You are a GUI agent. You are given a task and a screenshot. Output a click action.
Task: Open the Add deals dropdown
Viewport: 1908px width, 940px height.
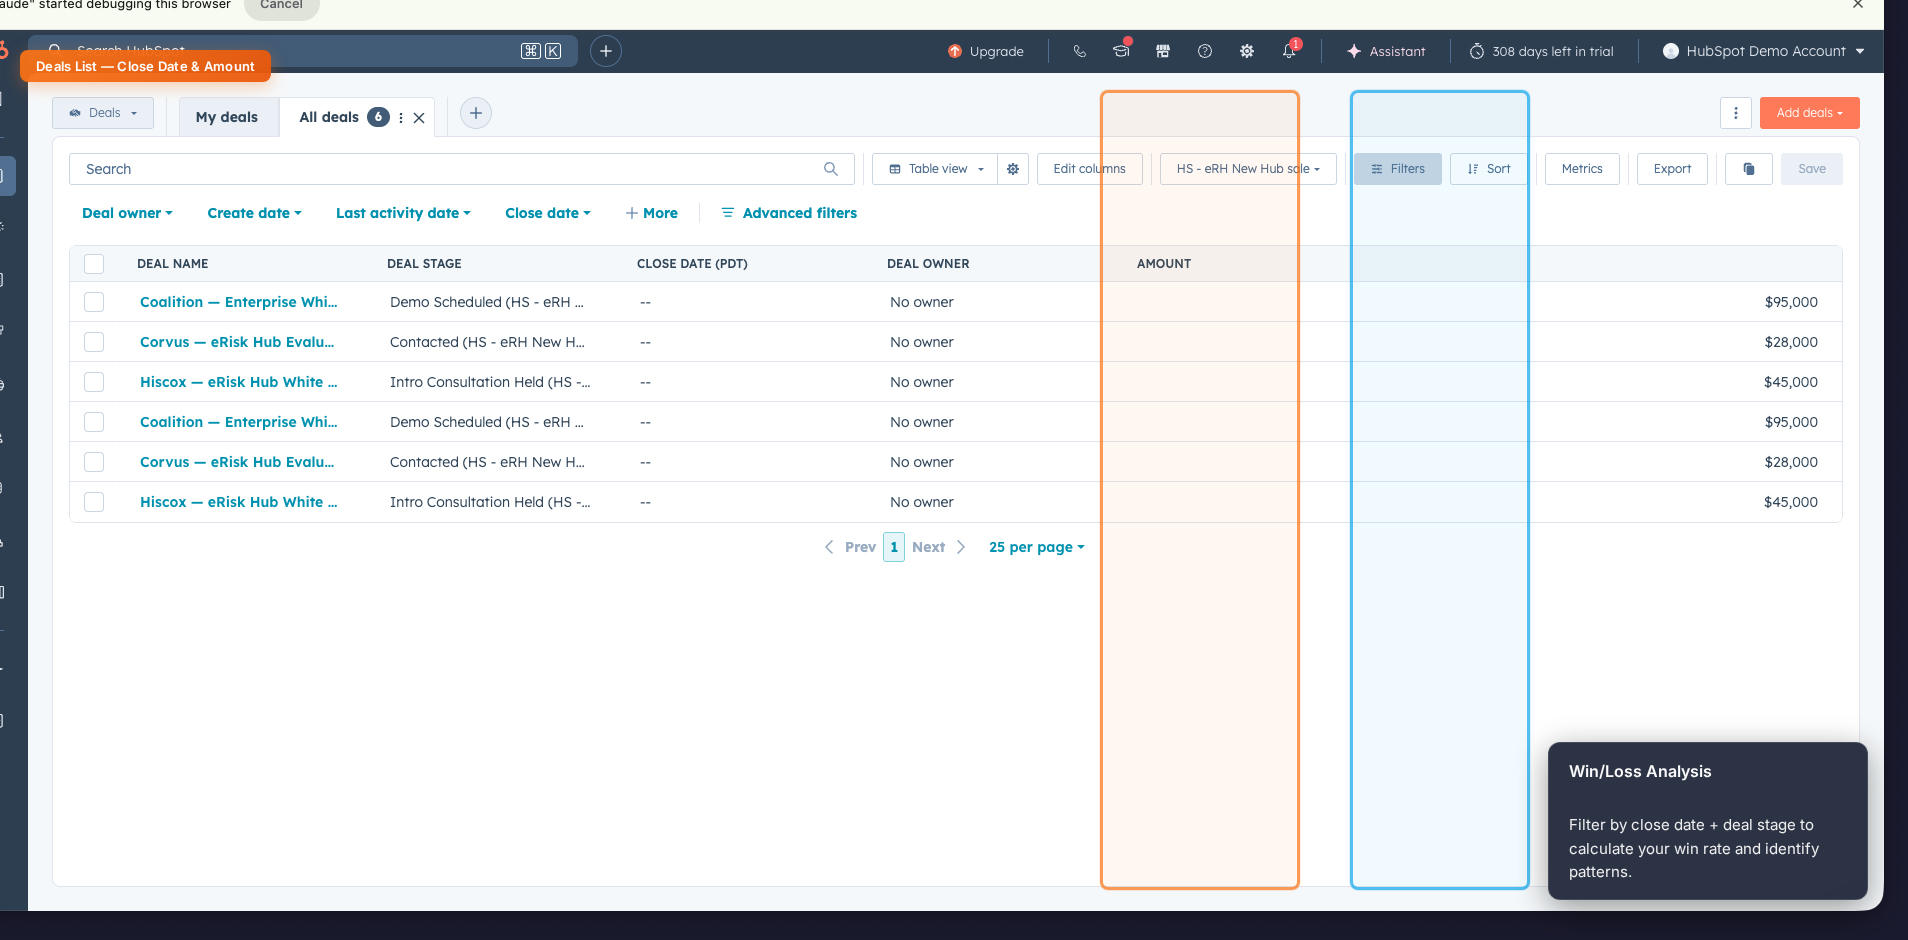1810,113
